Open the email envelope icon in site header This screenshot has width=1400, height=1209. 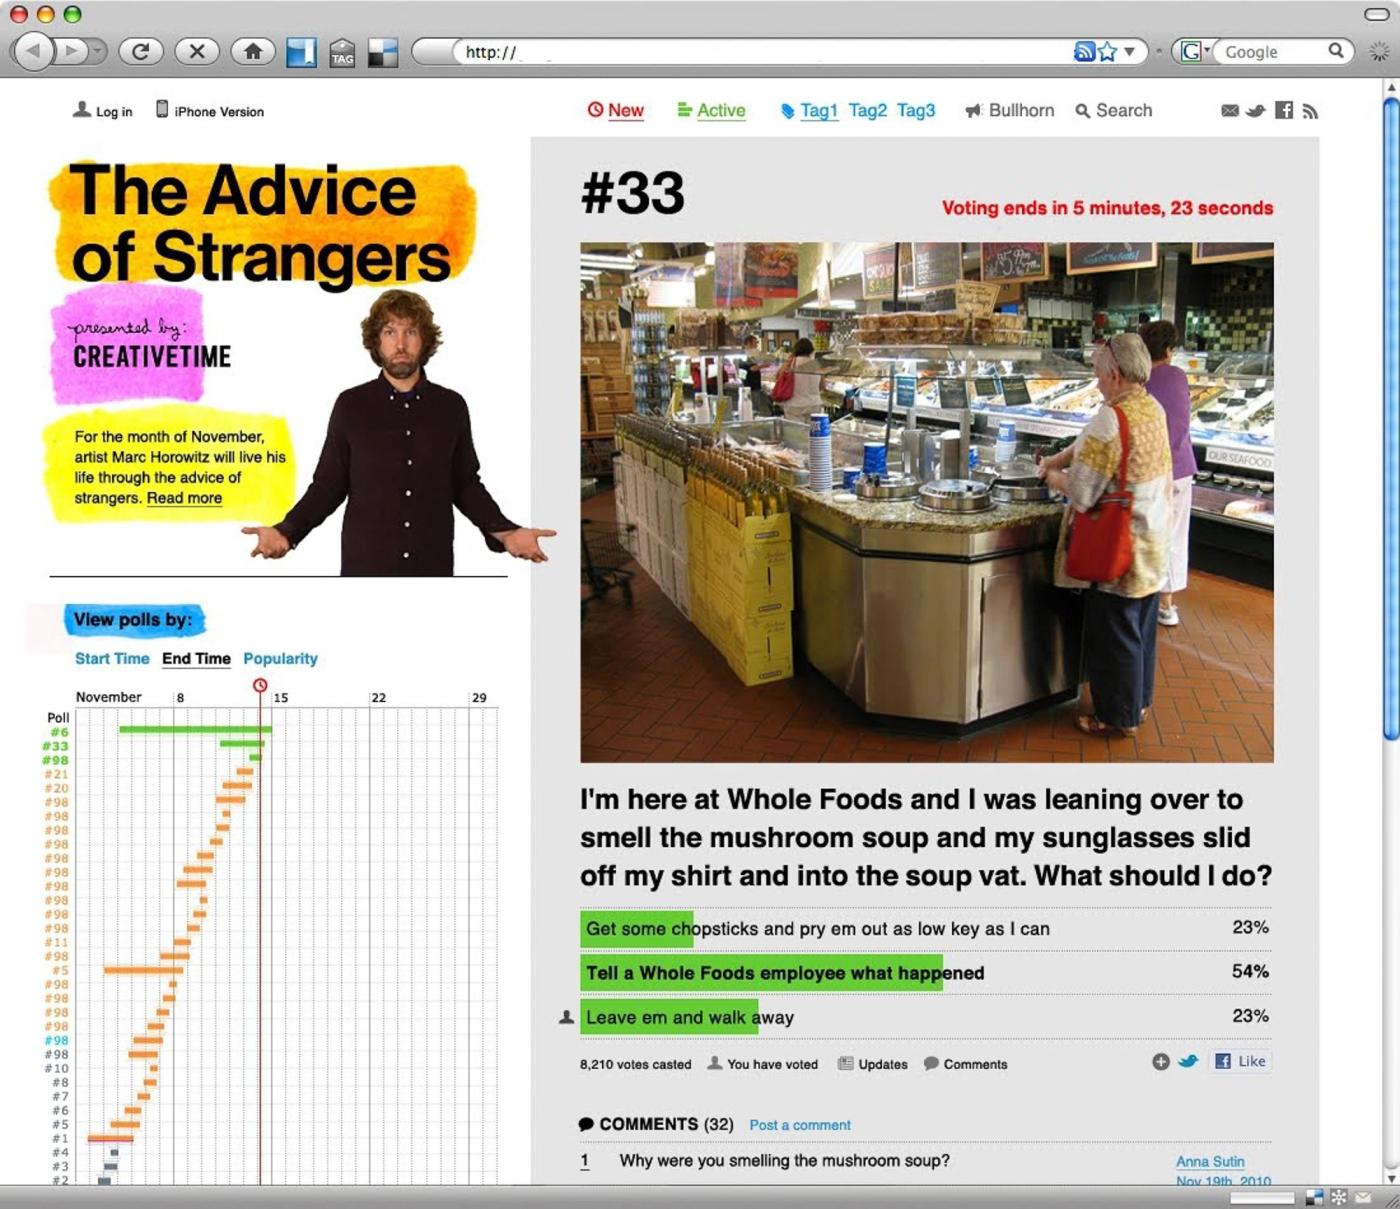pos(1230,110)
